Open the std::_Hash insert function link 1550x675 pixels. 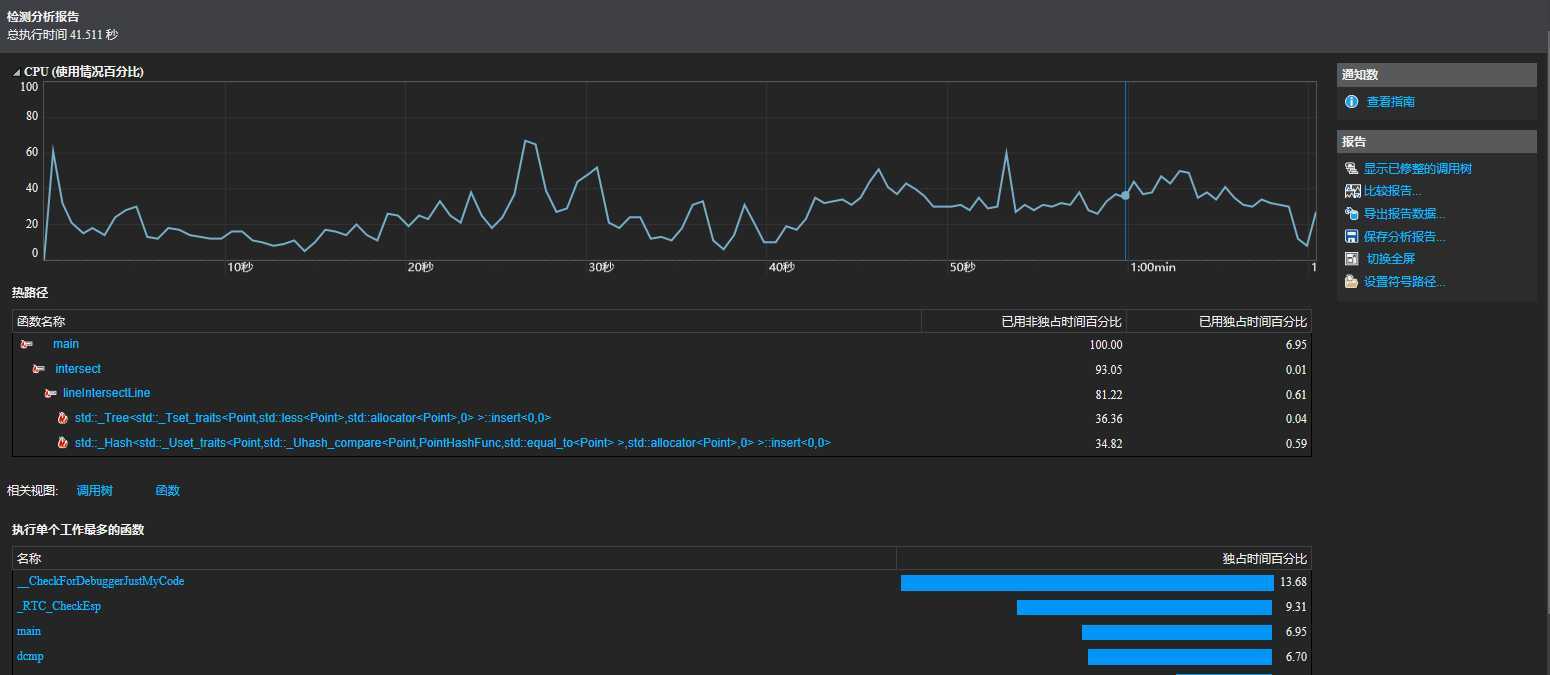click(x=453, y=443)
